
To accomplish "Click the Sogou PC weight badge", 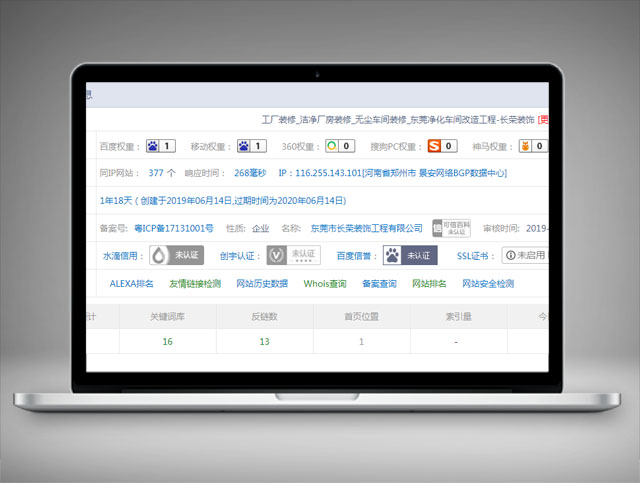I will pos(443,146).
